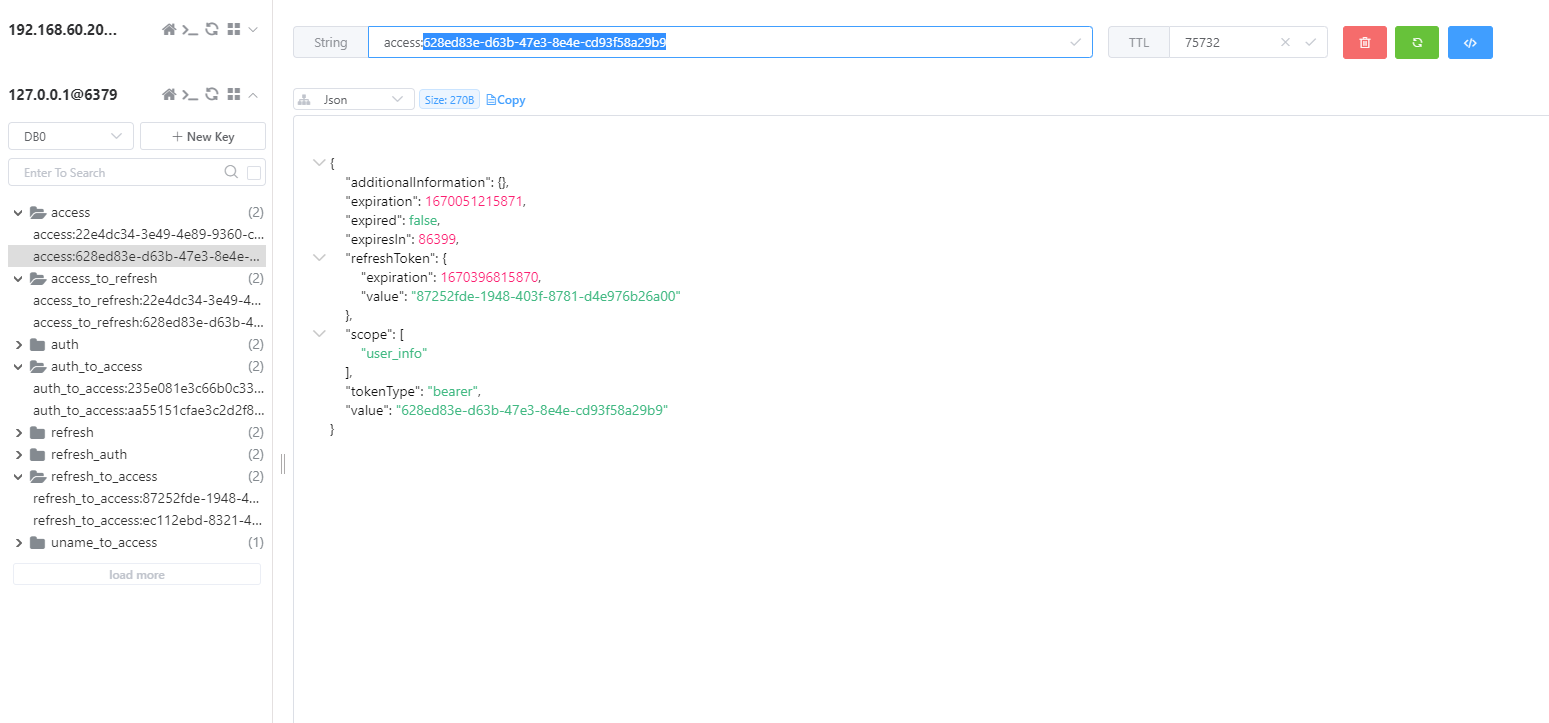Viewport: 1549px width, 723px height.
Task: Delete key with red trash button
Action: click(x=1365, y=42)
